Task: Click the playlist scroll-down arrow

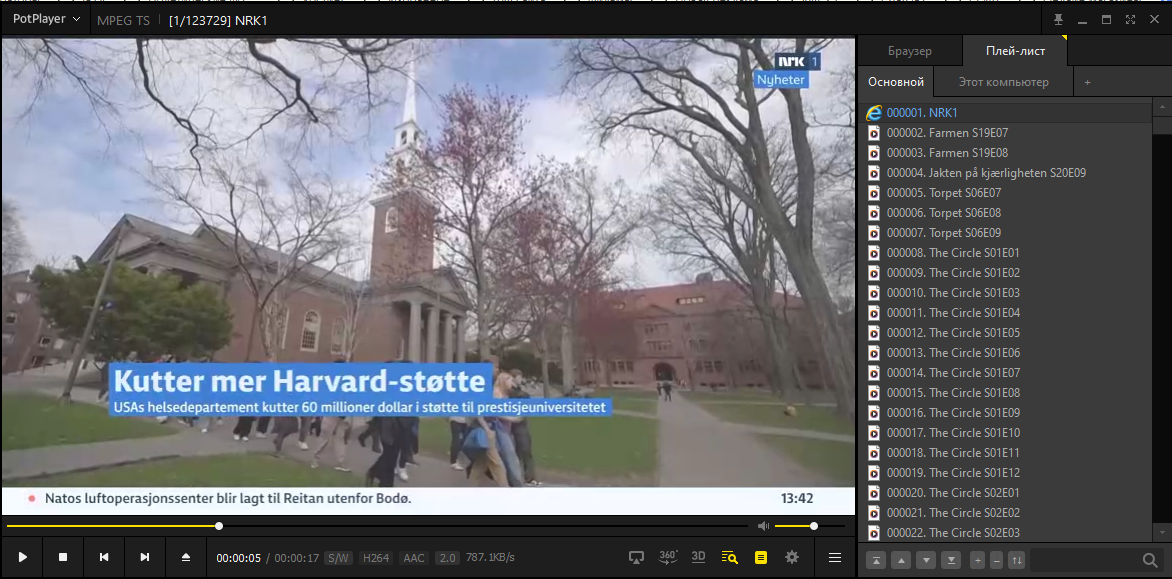Action: pos(1162,532)
